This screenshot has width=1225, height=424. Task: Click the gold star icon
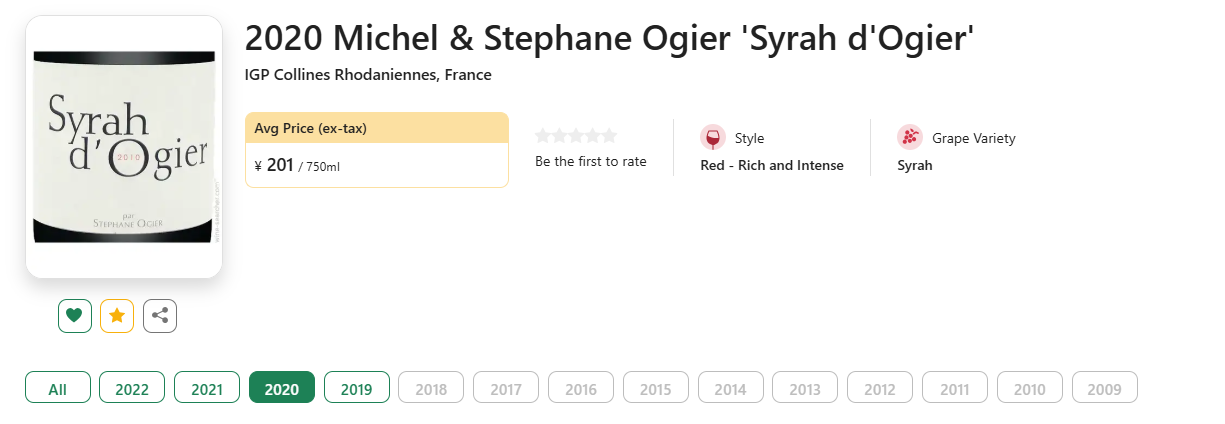click(x=117, y=316)
